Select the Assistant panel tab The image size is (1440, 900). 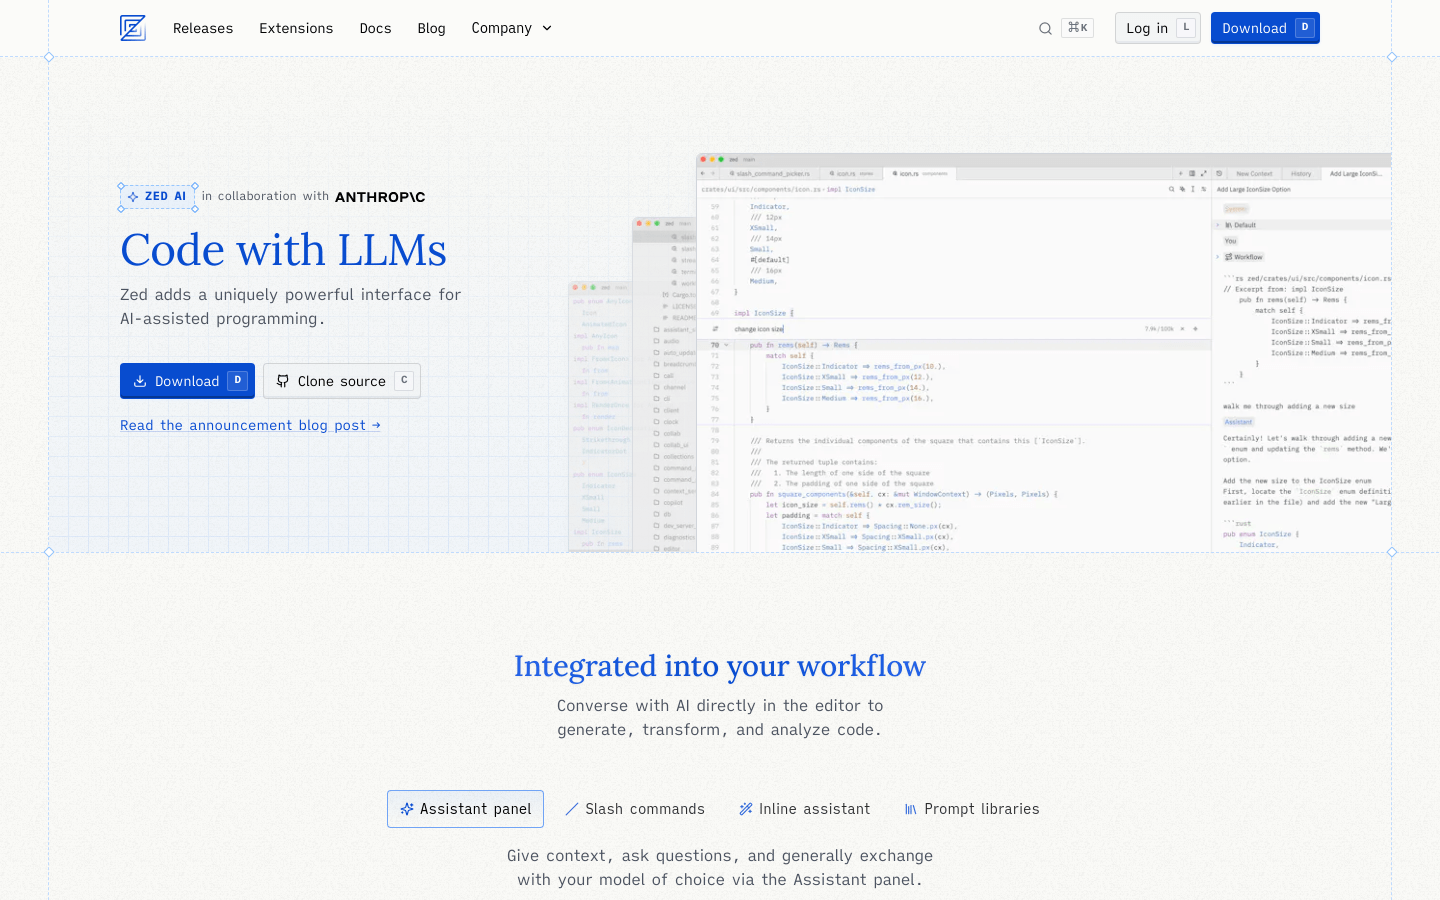pyautogui.click(x=465, y=809)
